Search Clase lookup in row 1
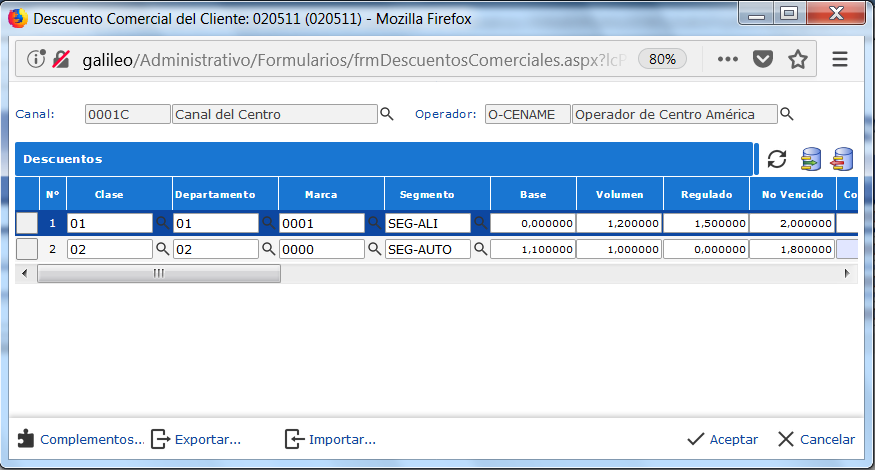Viewport: 875px width, 470px height. coord(162,223)
